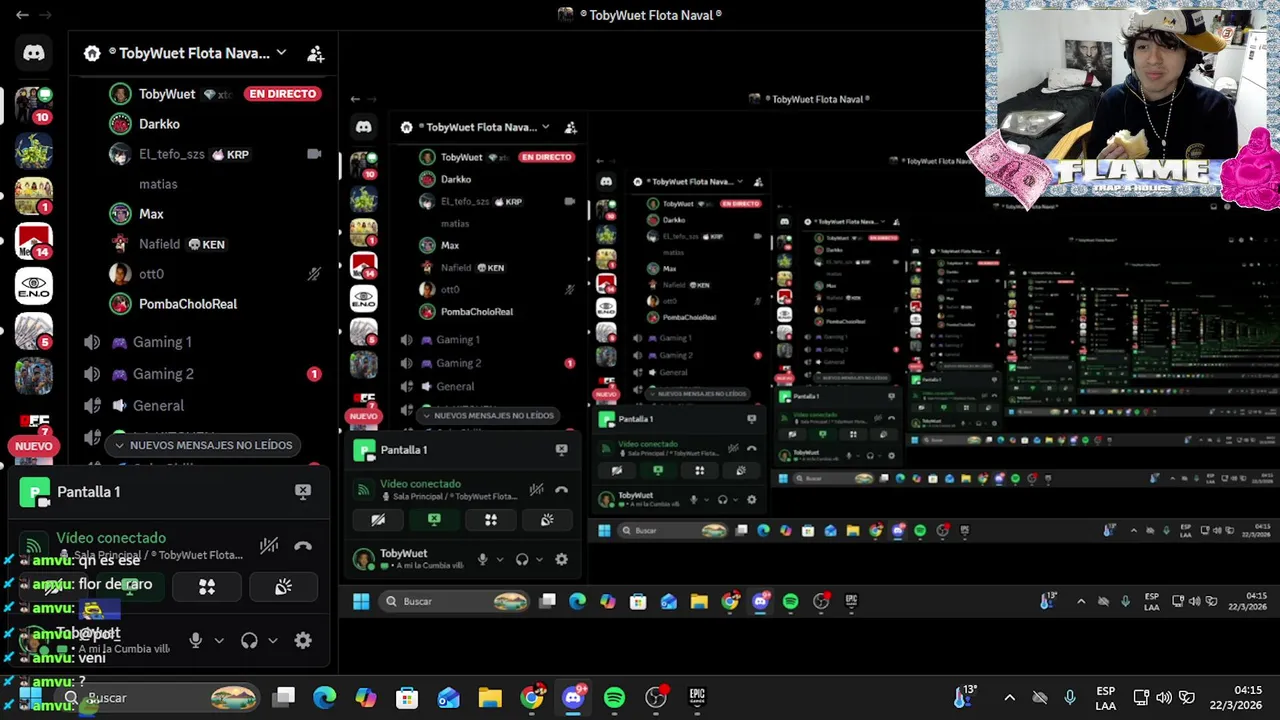
Task: Open Microsoft Store in bottom taskbar
Action: 407,697
